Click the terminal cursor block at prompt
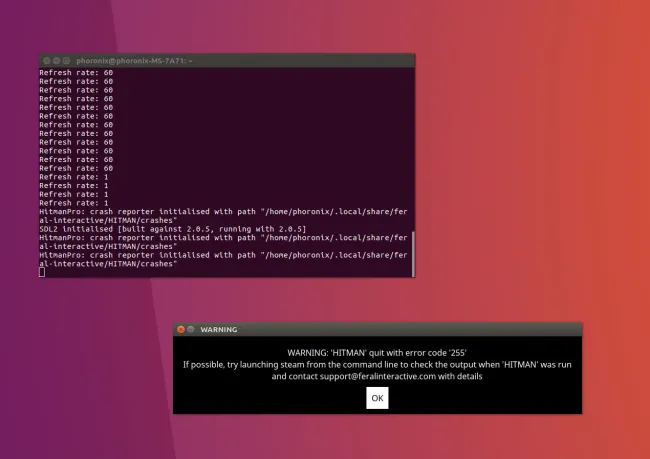The width and height of the screenshot is (650, 459). [x=42, y=272]
